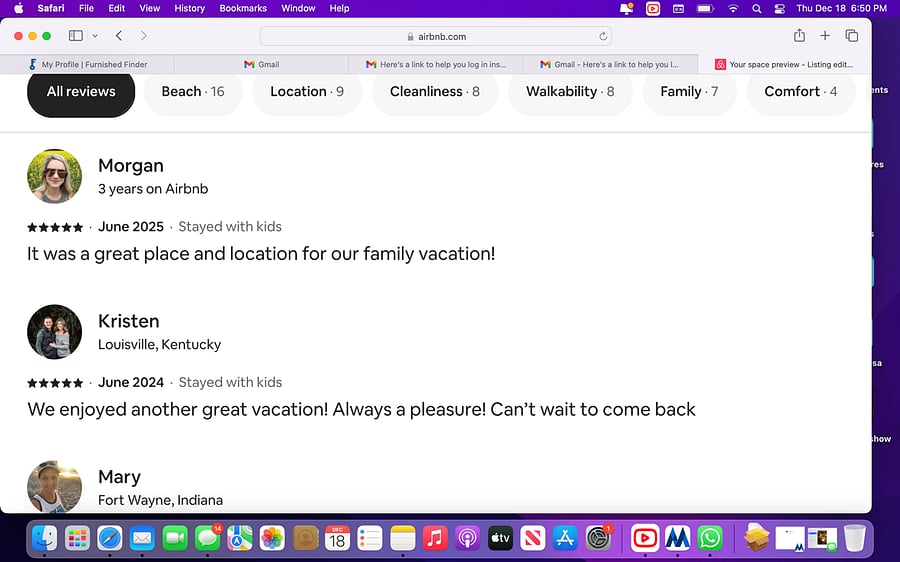Viewport: 900px width, 562px height.
Task: Go back with the back arrow
Action: [119, 36]
